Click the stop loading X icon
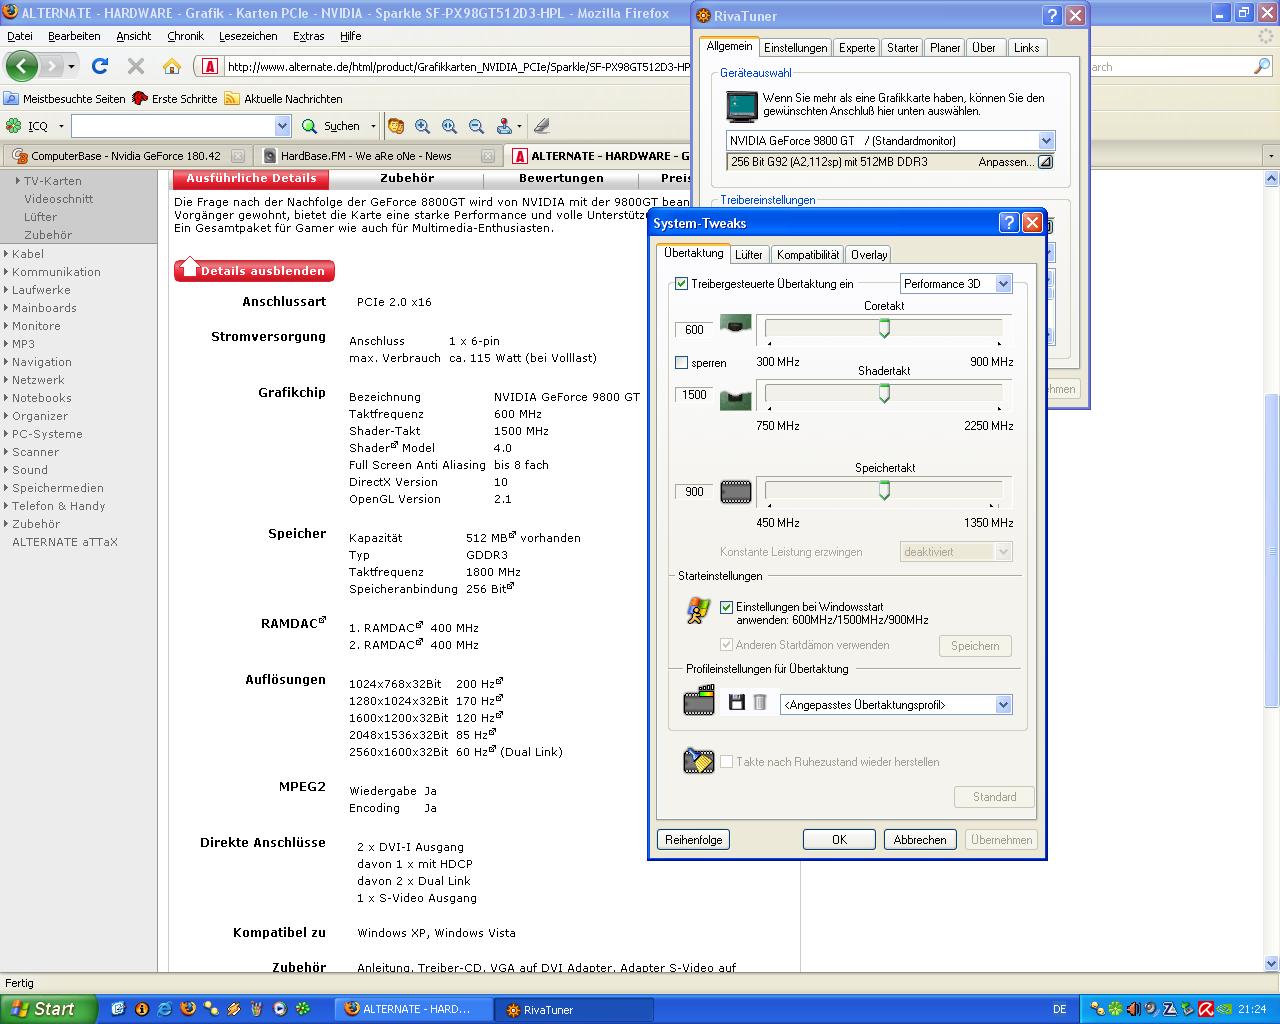 point(136,66)
